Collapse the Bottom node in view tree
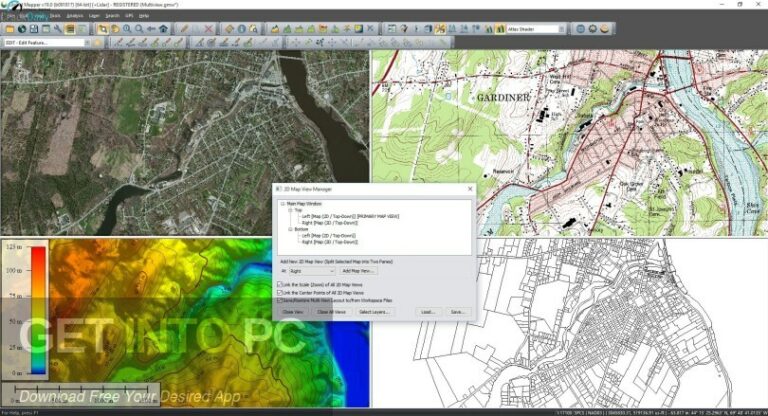 [290, 229]
